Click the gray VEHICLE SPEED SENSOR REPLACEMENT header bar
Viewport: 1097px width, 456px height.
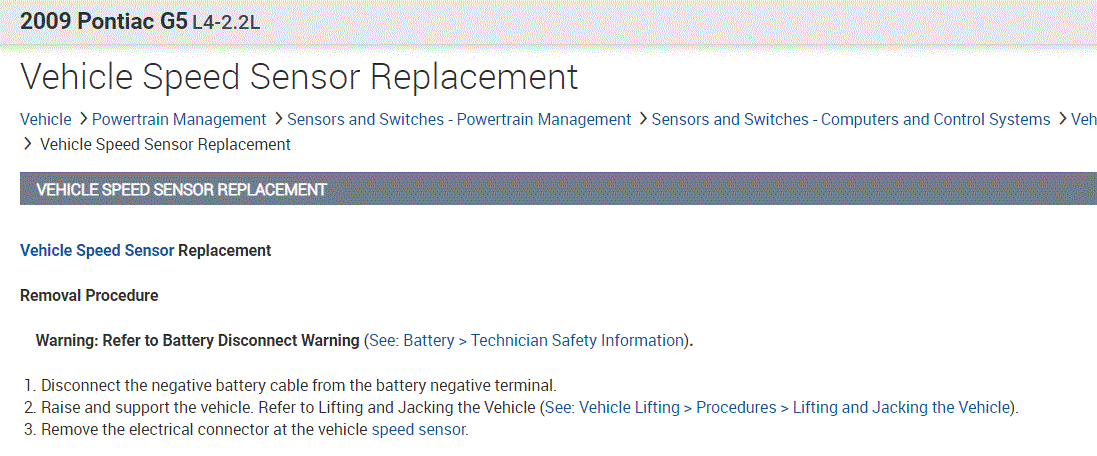(558, 188)
